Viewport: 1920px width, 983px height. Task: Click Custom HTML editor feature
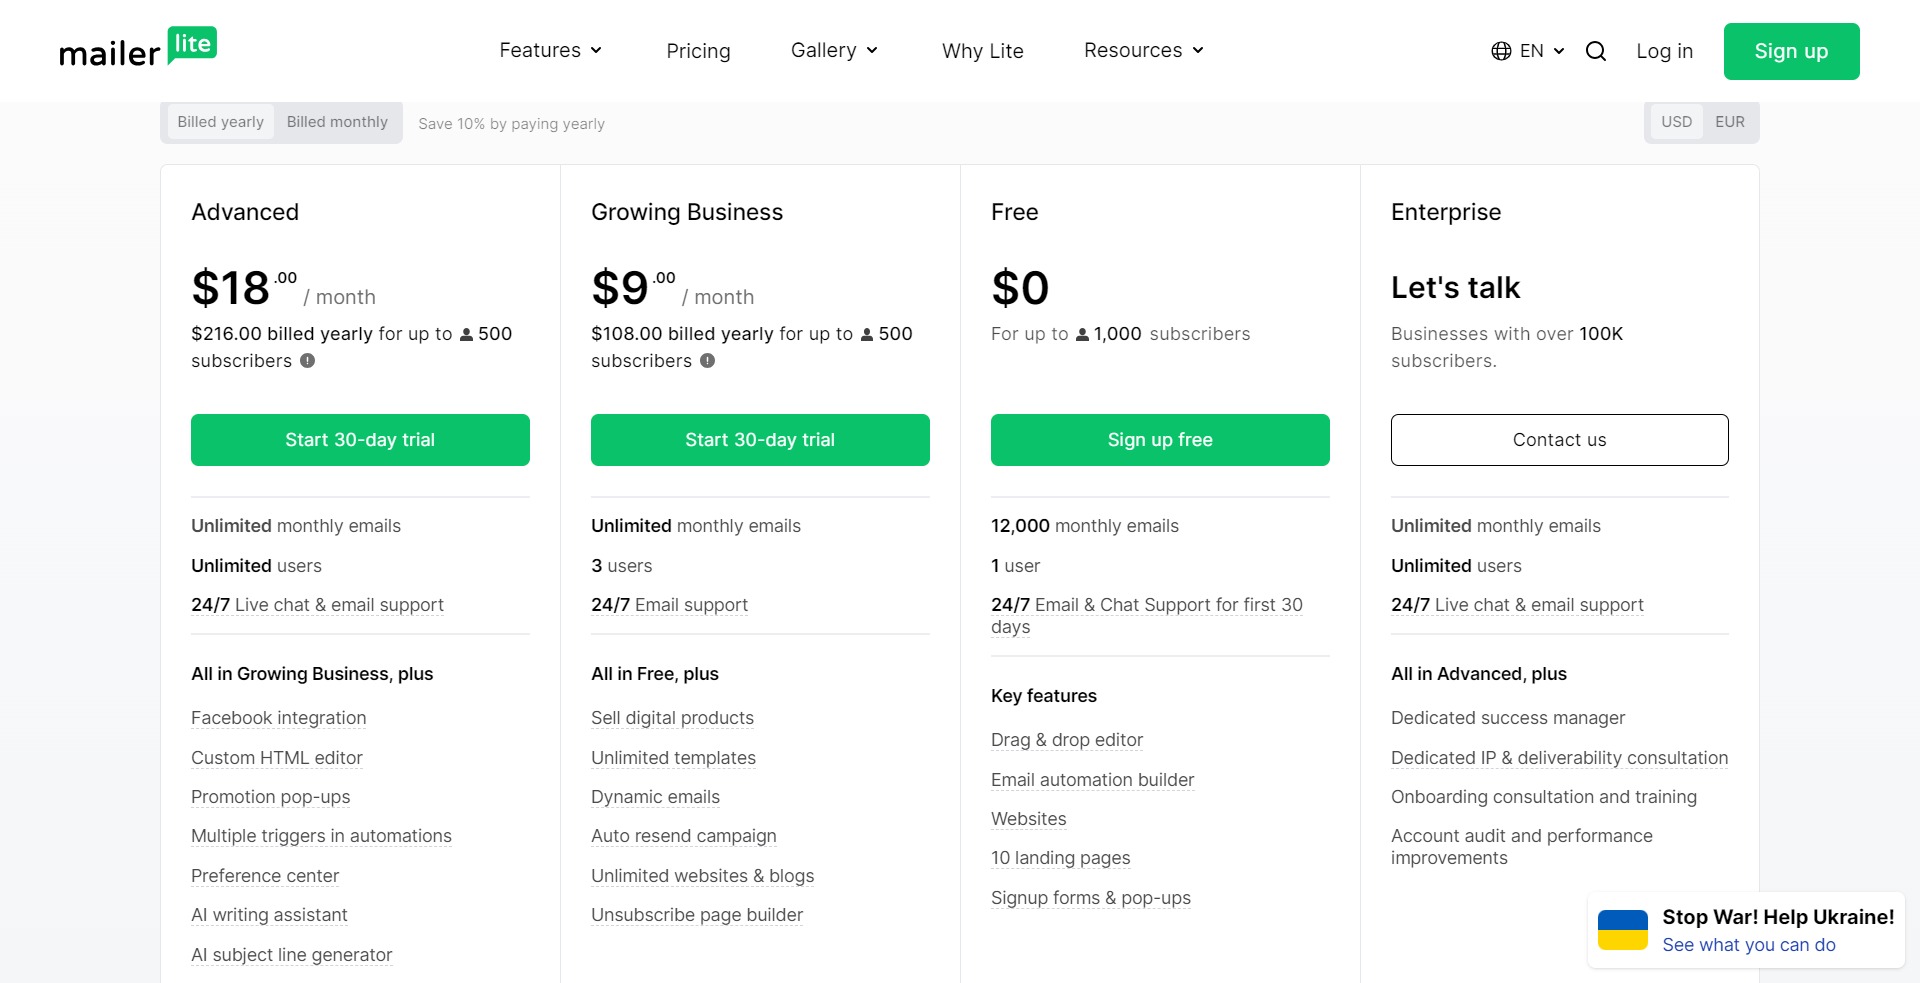[277, 758]
